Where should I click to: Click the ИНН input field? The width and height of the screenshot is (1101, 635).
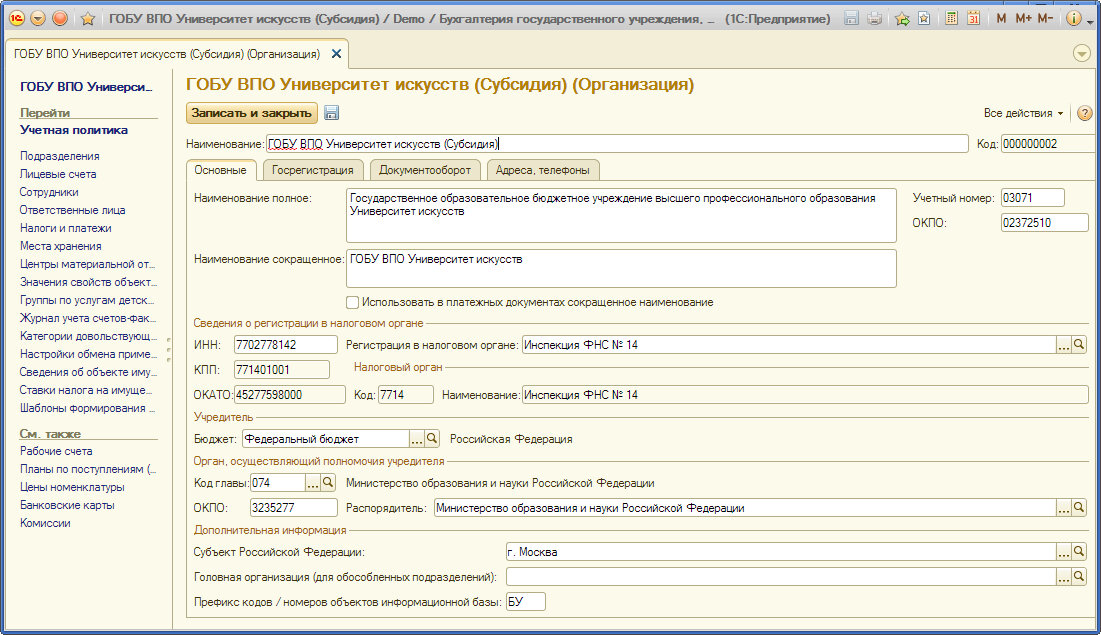pyautogui.click(x=285, y=345)
